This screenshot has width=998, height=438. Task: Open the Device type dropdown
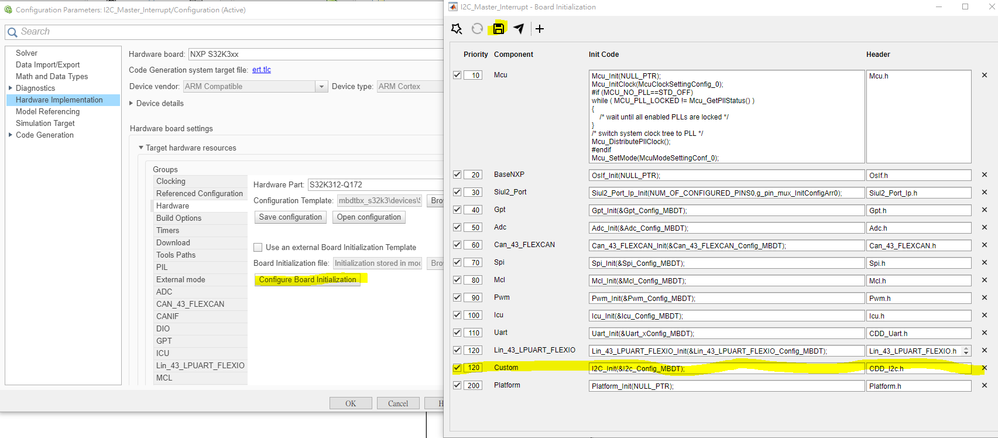point(410,86)
